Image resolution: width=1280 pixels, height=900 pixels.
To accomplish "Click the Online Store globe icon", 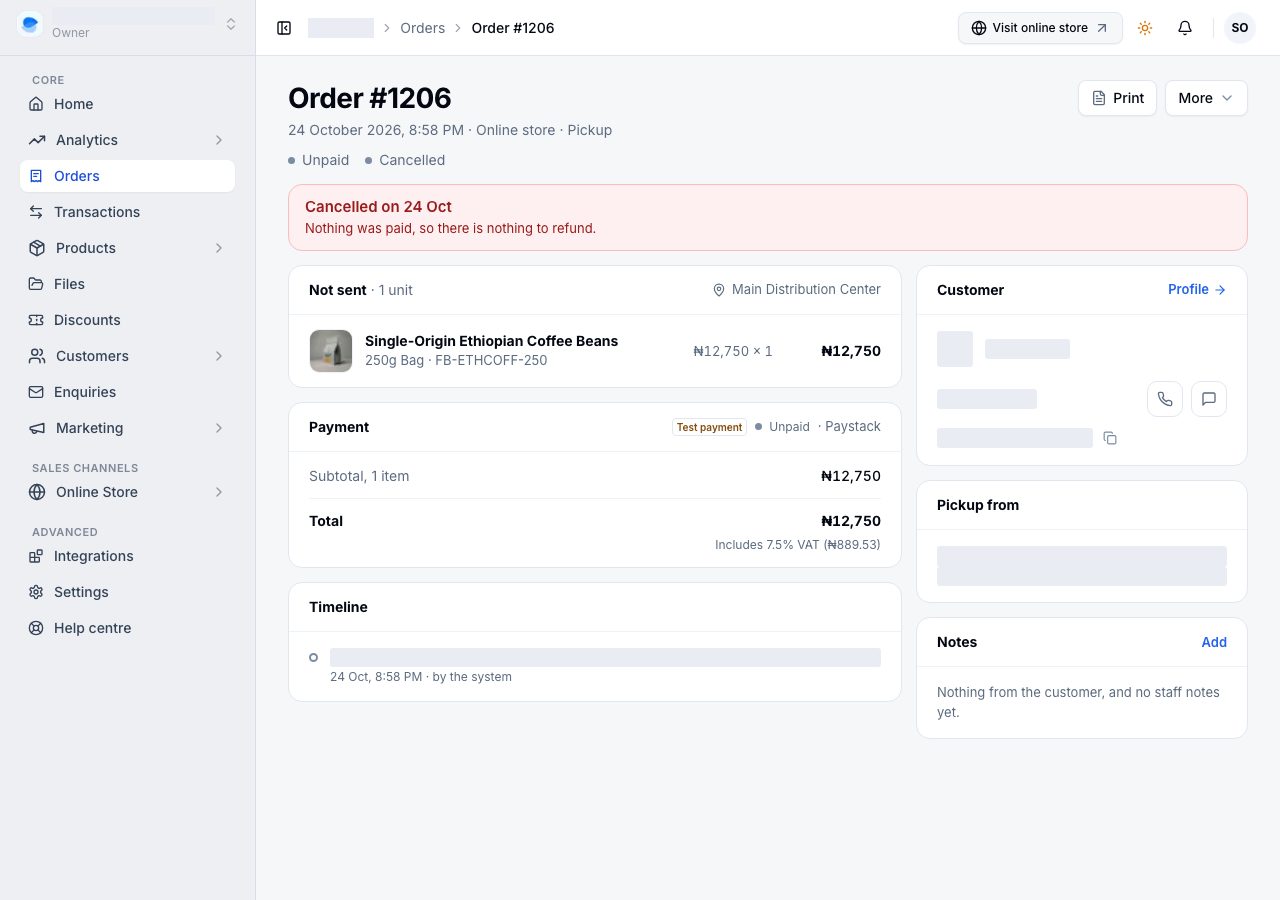I will [37, 492].
